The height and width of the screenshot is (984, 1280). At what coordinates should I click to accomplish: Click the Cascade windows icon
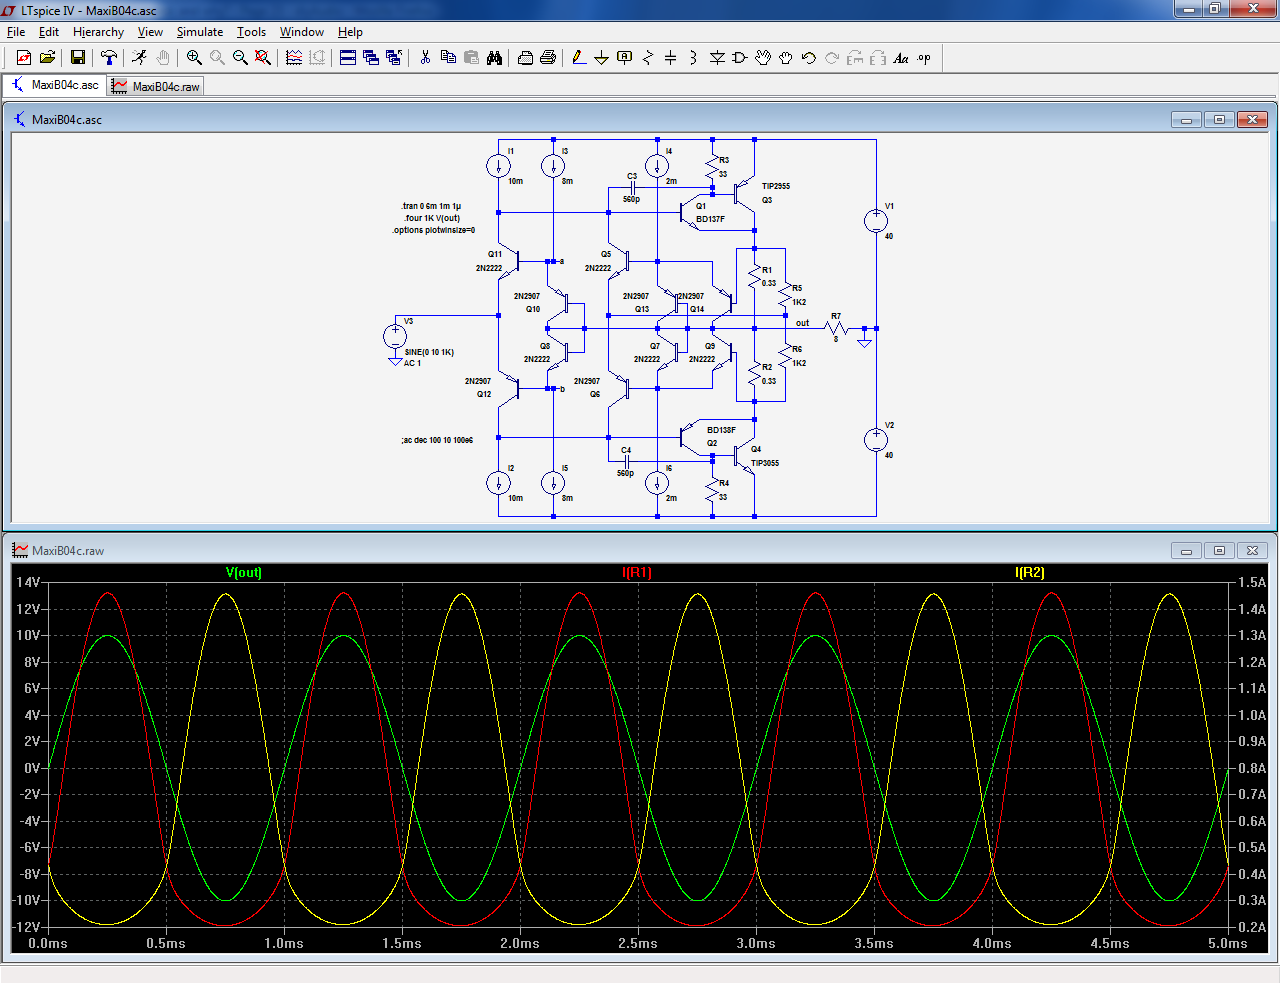371,58
